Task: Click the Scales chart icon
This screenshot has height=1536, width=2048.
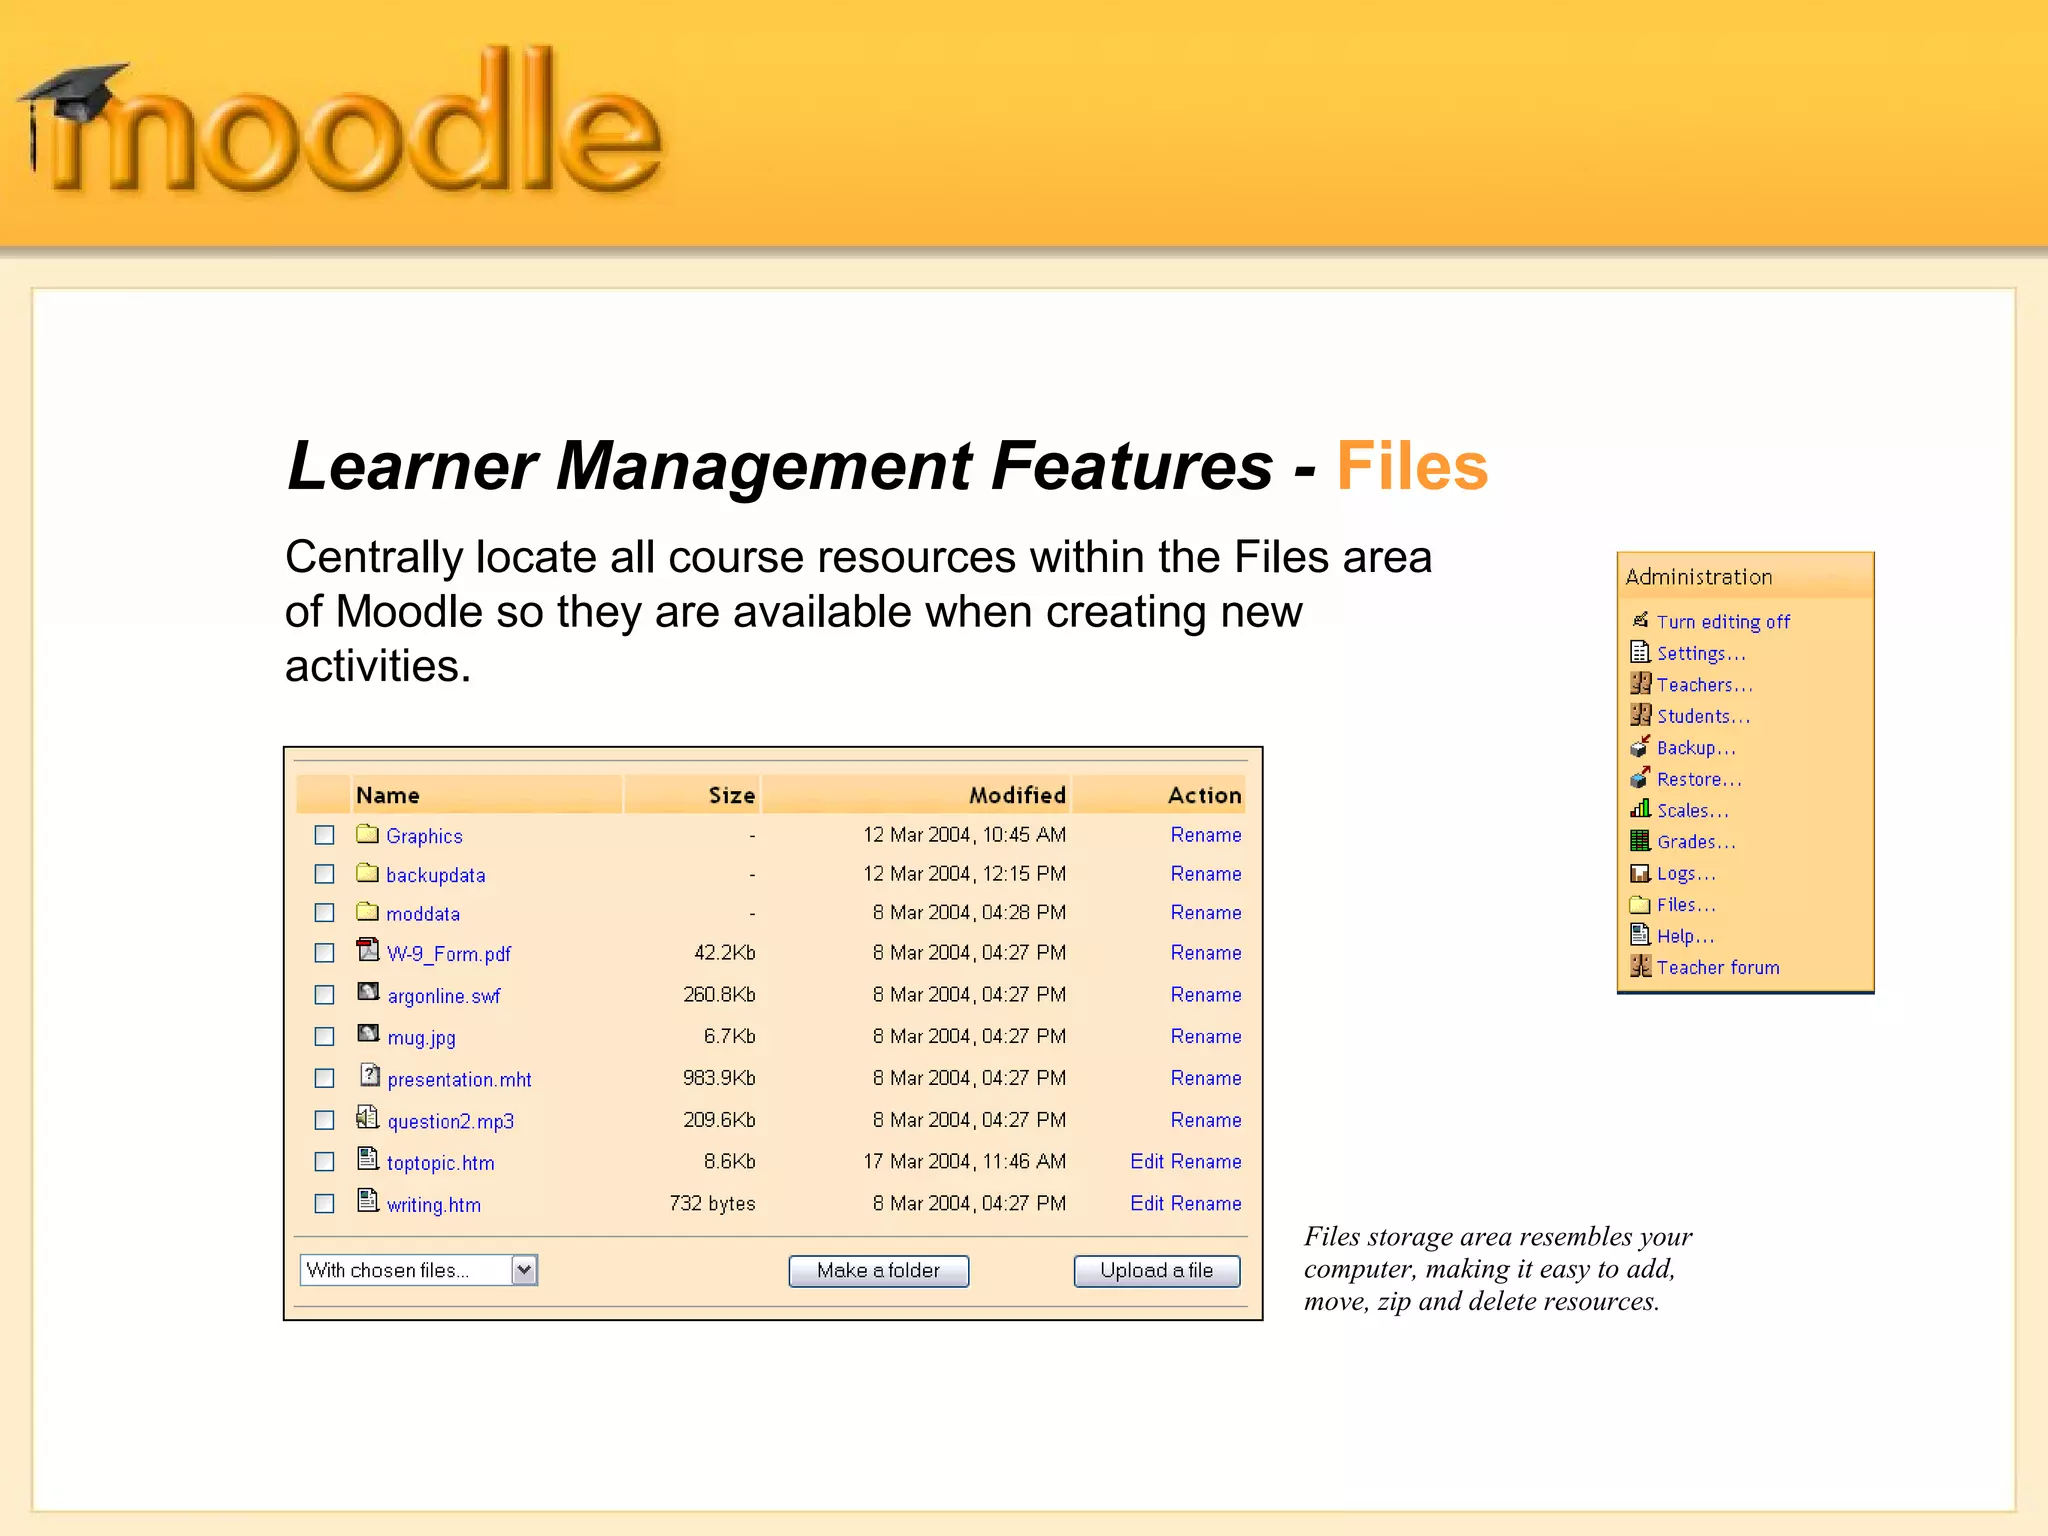Action: pyautogui.click(x=1640, y=808)
